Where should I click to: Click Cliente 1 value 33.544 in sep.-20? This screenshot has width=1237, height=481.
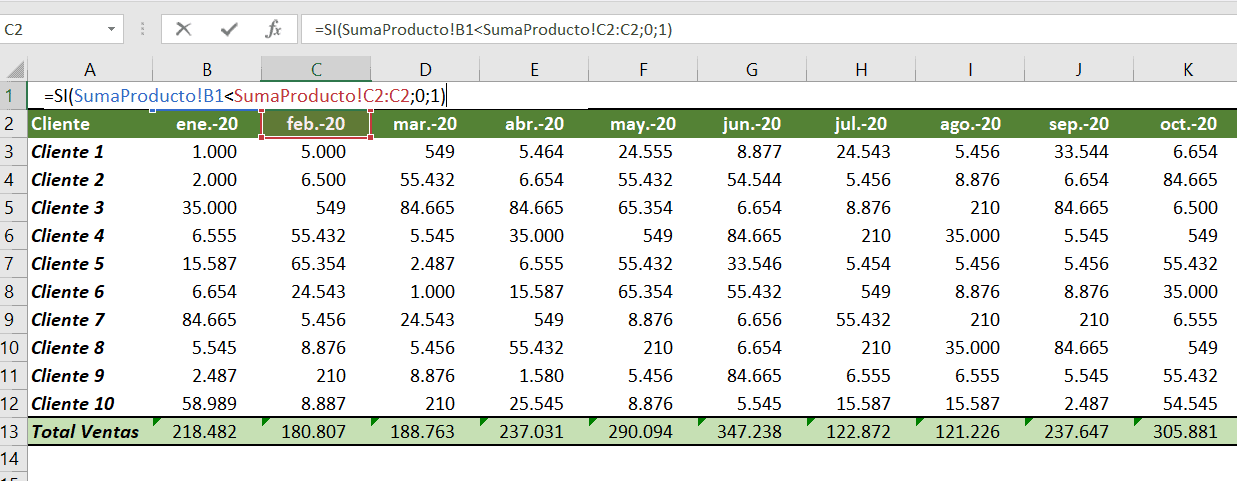click(1078, 152)
